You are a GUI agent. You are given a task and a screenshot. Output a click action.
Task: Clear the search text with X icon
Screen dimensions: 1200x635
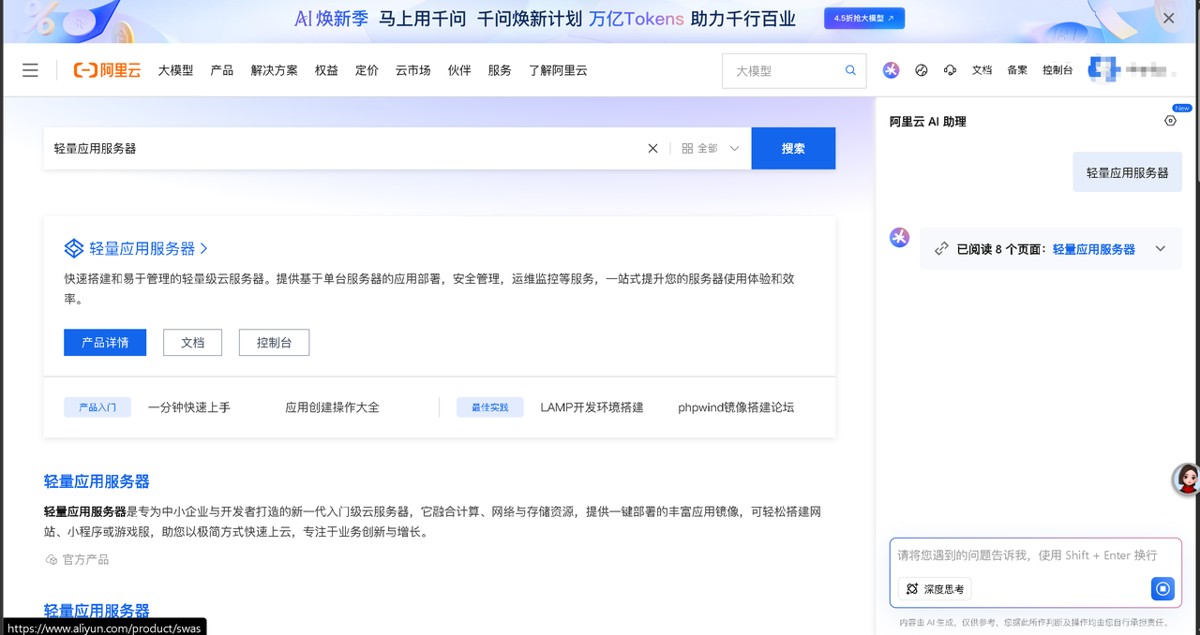[653, 148]
